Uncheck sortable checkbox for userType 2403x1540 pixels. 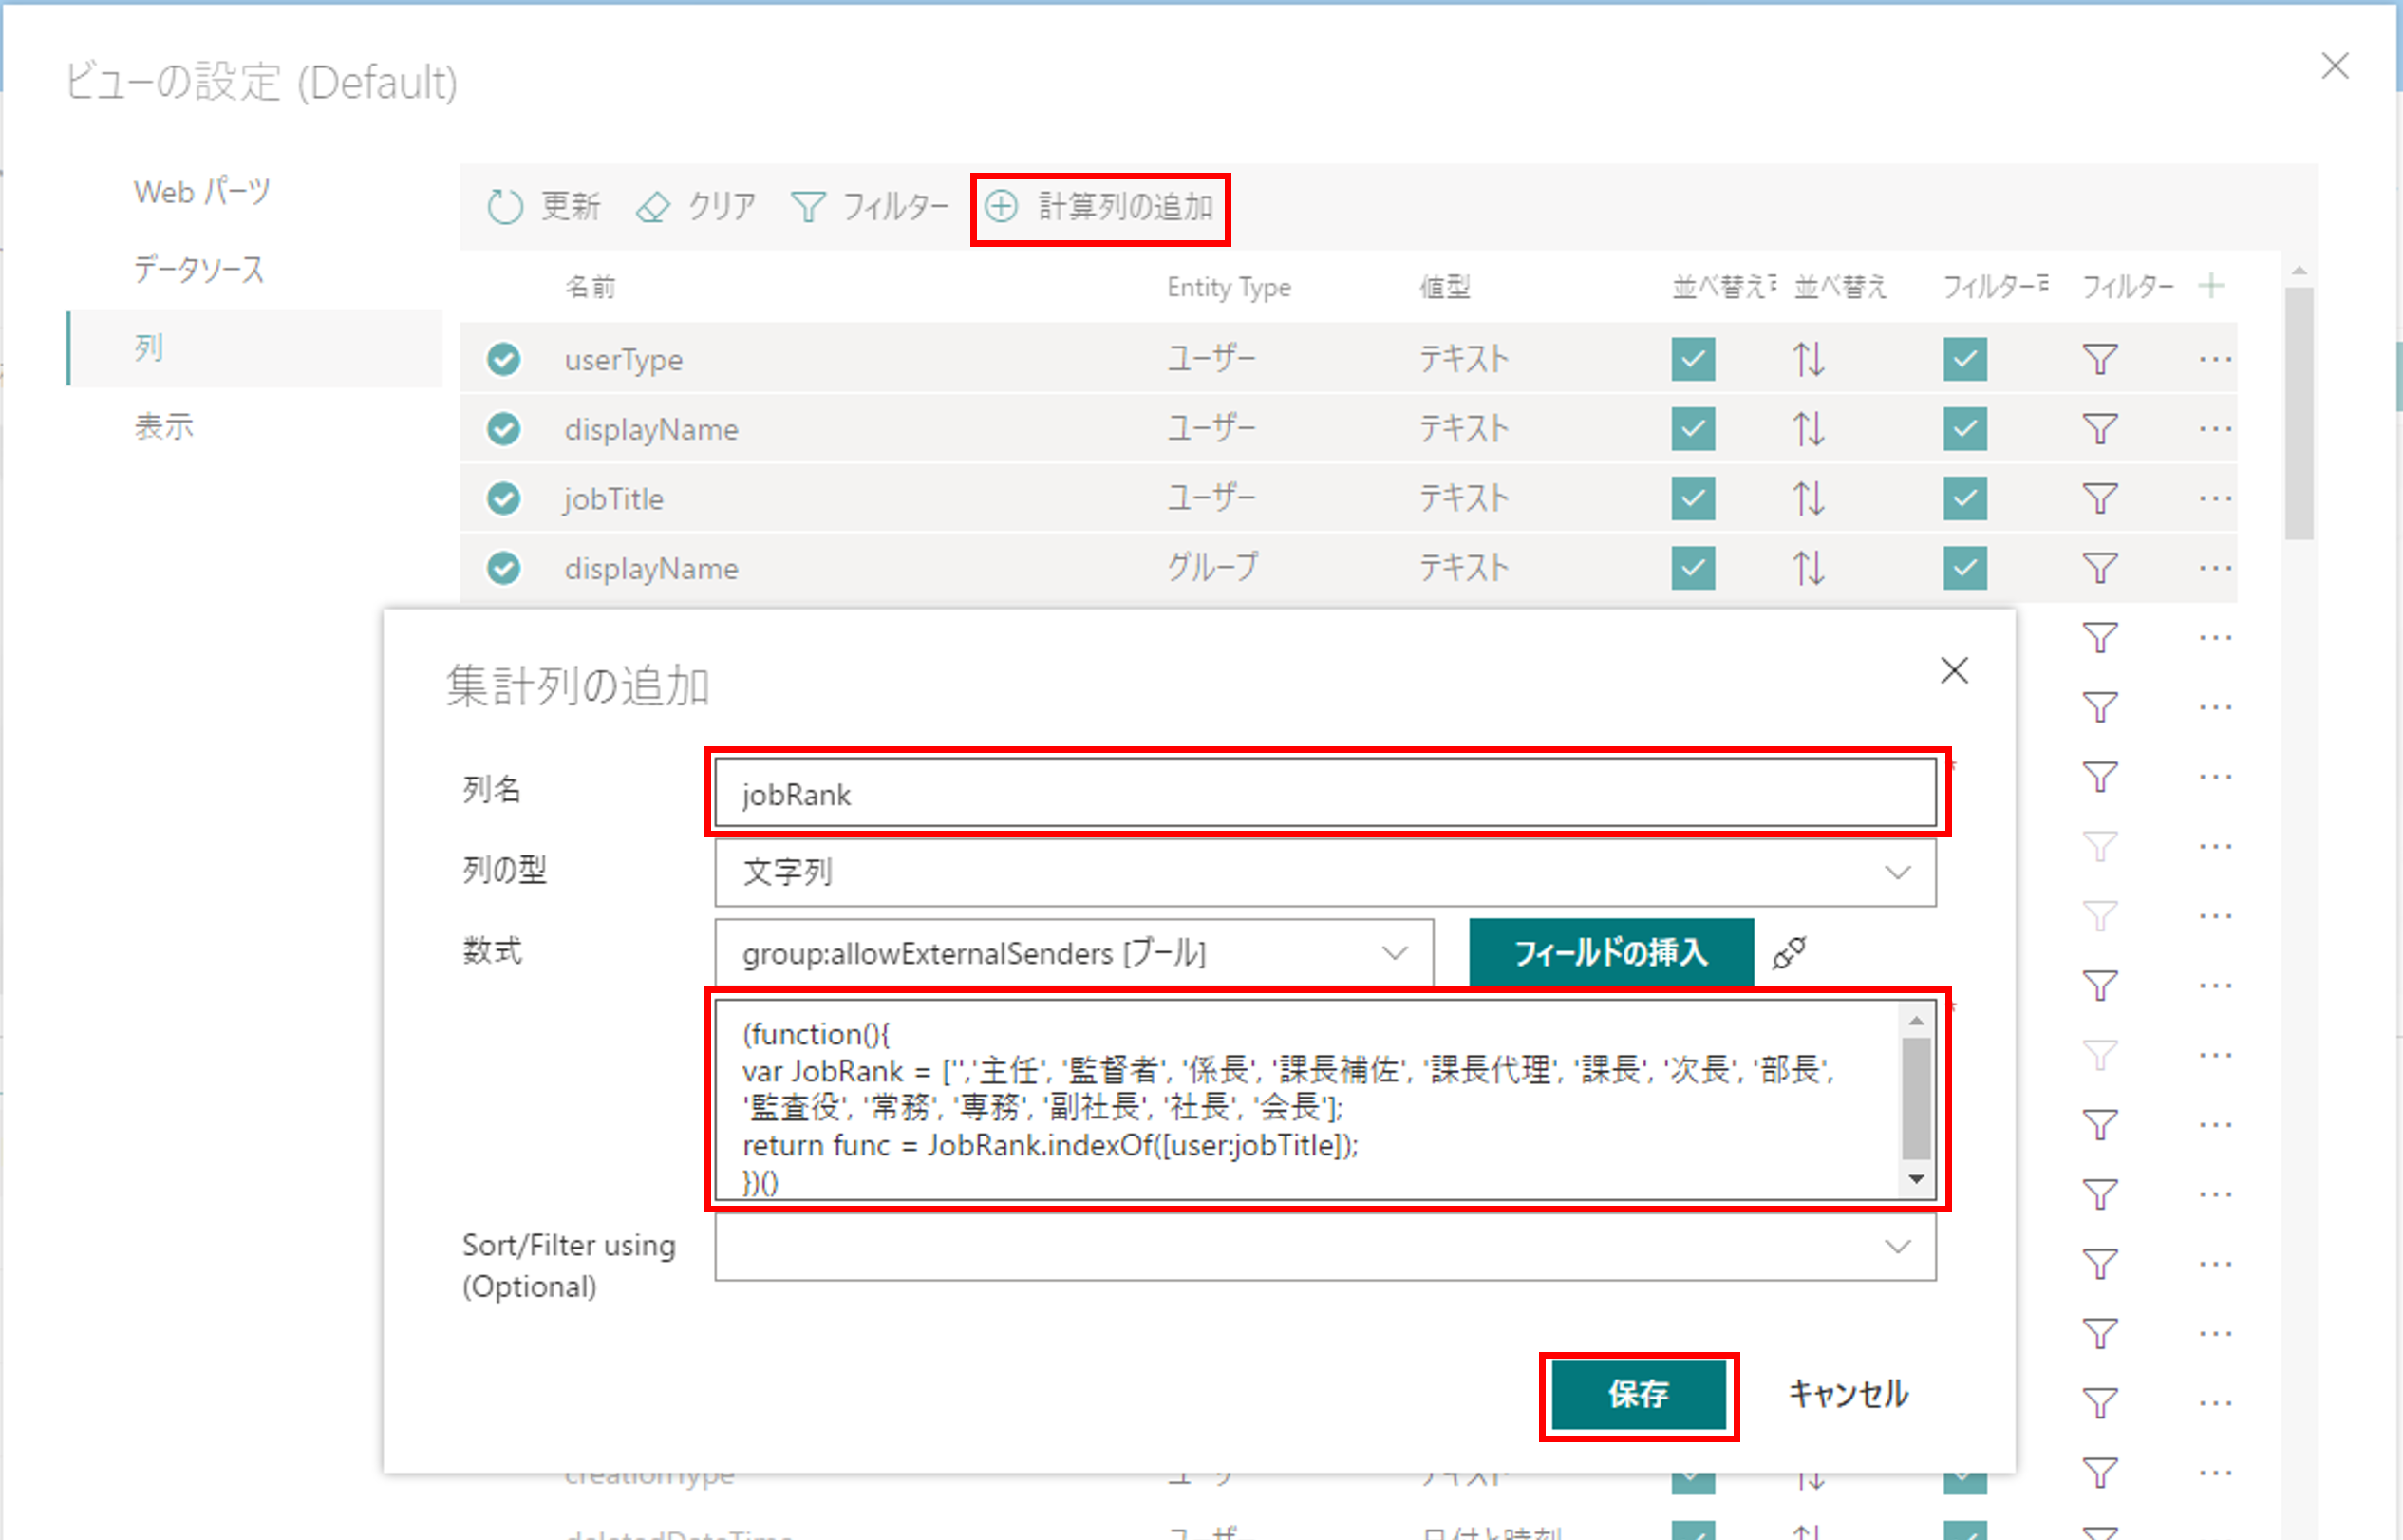(x=1693, y=359)
